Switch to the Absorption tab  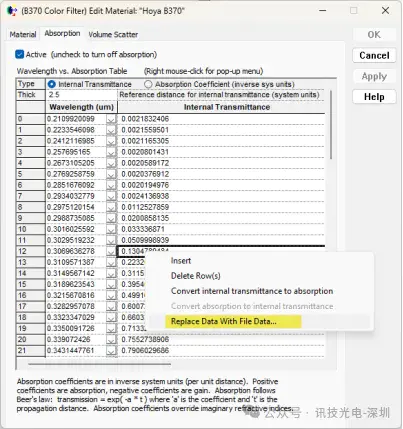[x=62, y=34]
